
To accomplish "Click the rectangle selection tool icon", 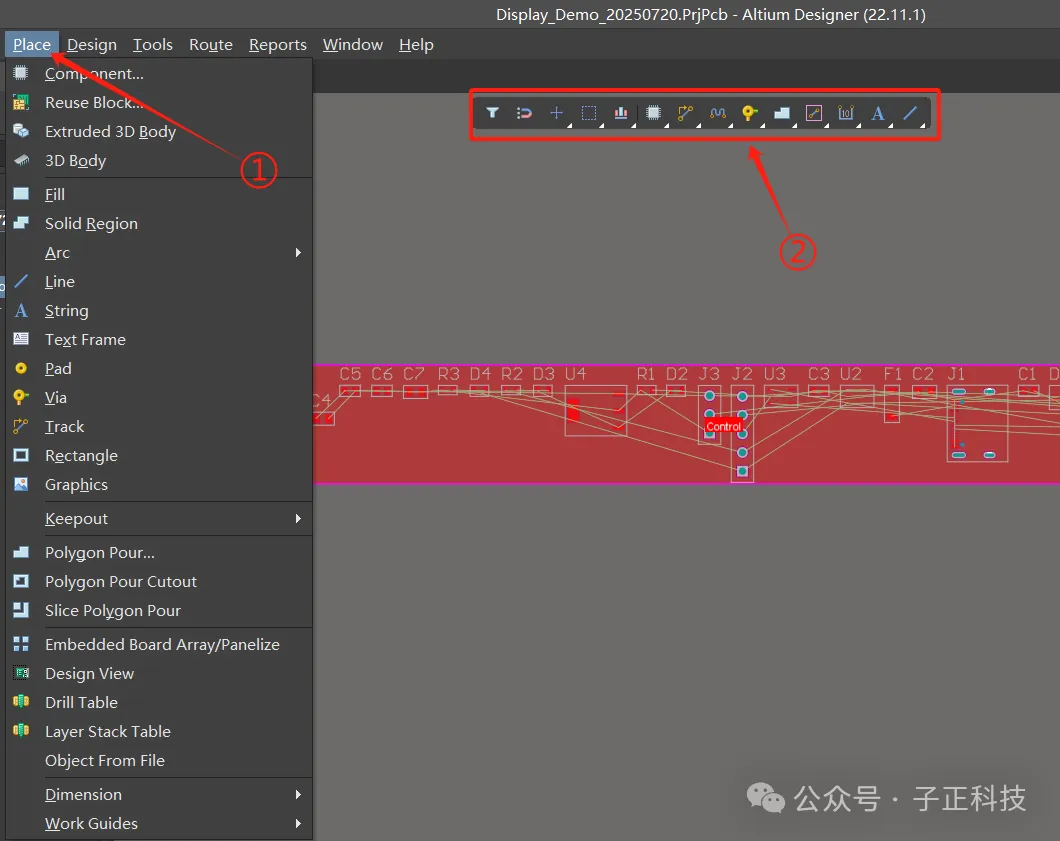I will click(x=589, y=113).
